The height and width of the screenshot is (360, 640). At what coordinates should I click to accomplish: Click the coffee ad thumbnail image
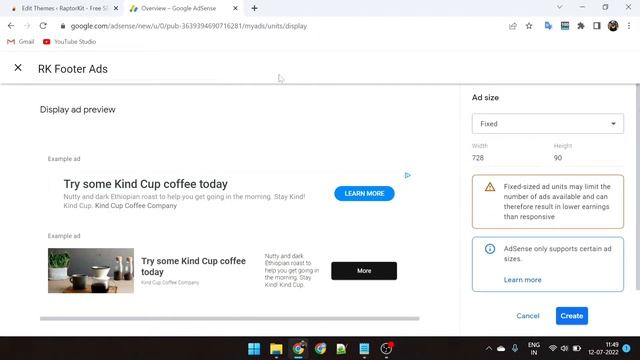[x=91, y=271]
